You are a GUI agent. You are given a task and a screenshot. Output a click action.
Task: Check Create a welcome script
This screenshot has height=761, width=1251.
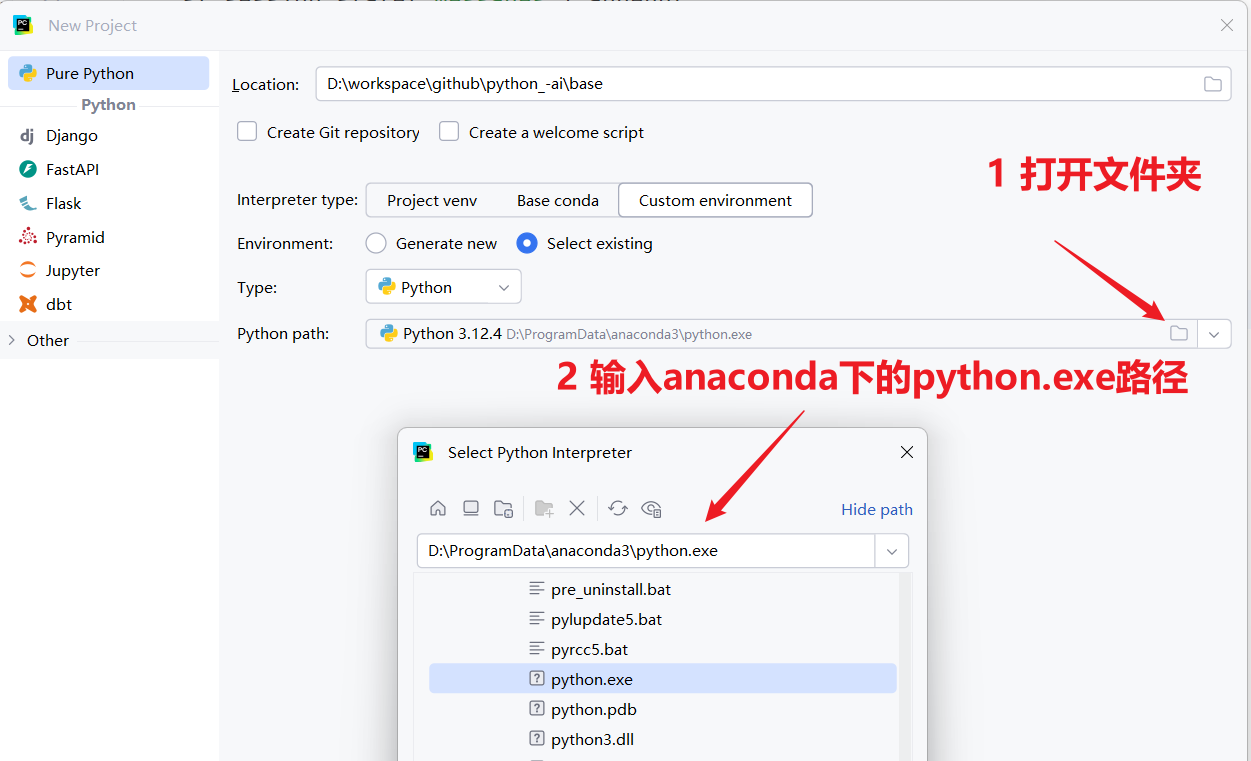449,131
